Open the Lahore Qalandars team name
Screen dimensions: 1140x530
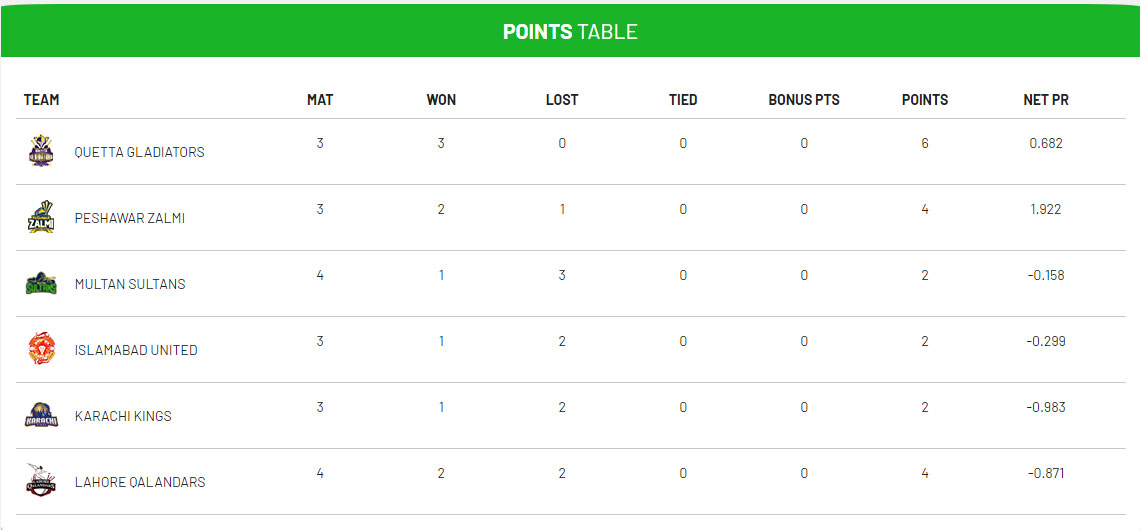(x=140, y=482)
